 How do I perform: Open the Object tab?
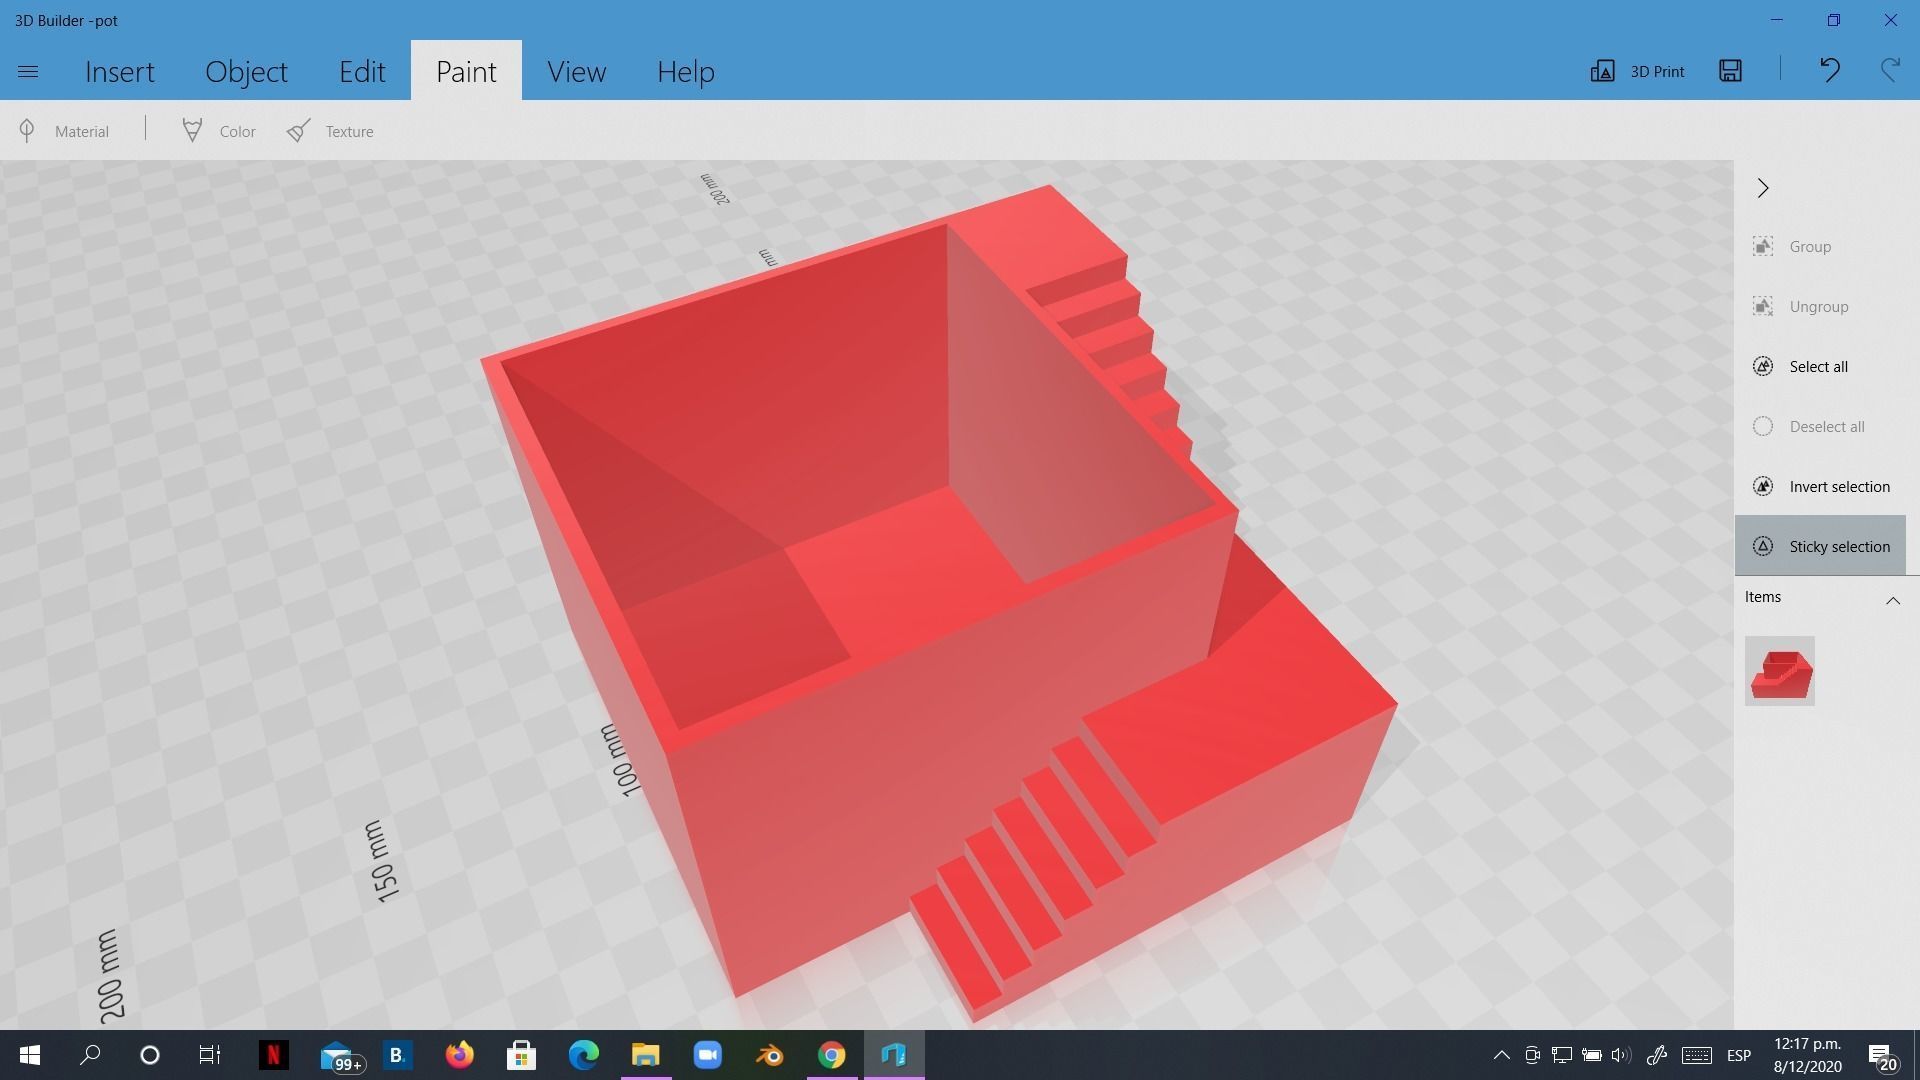246,72
